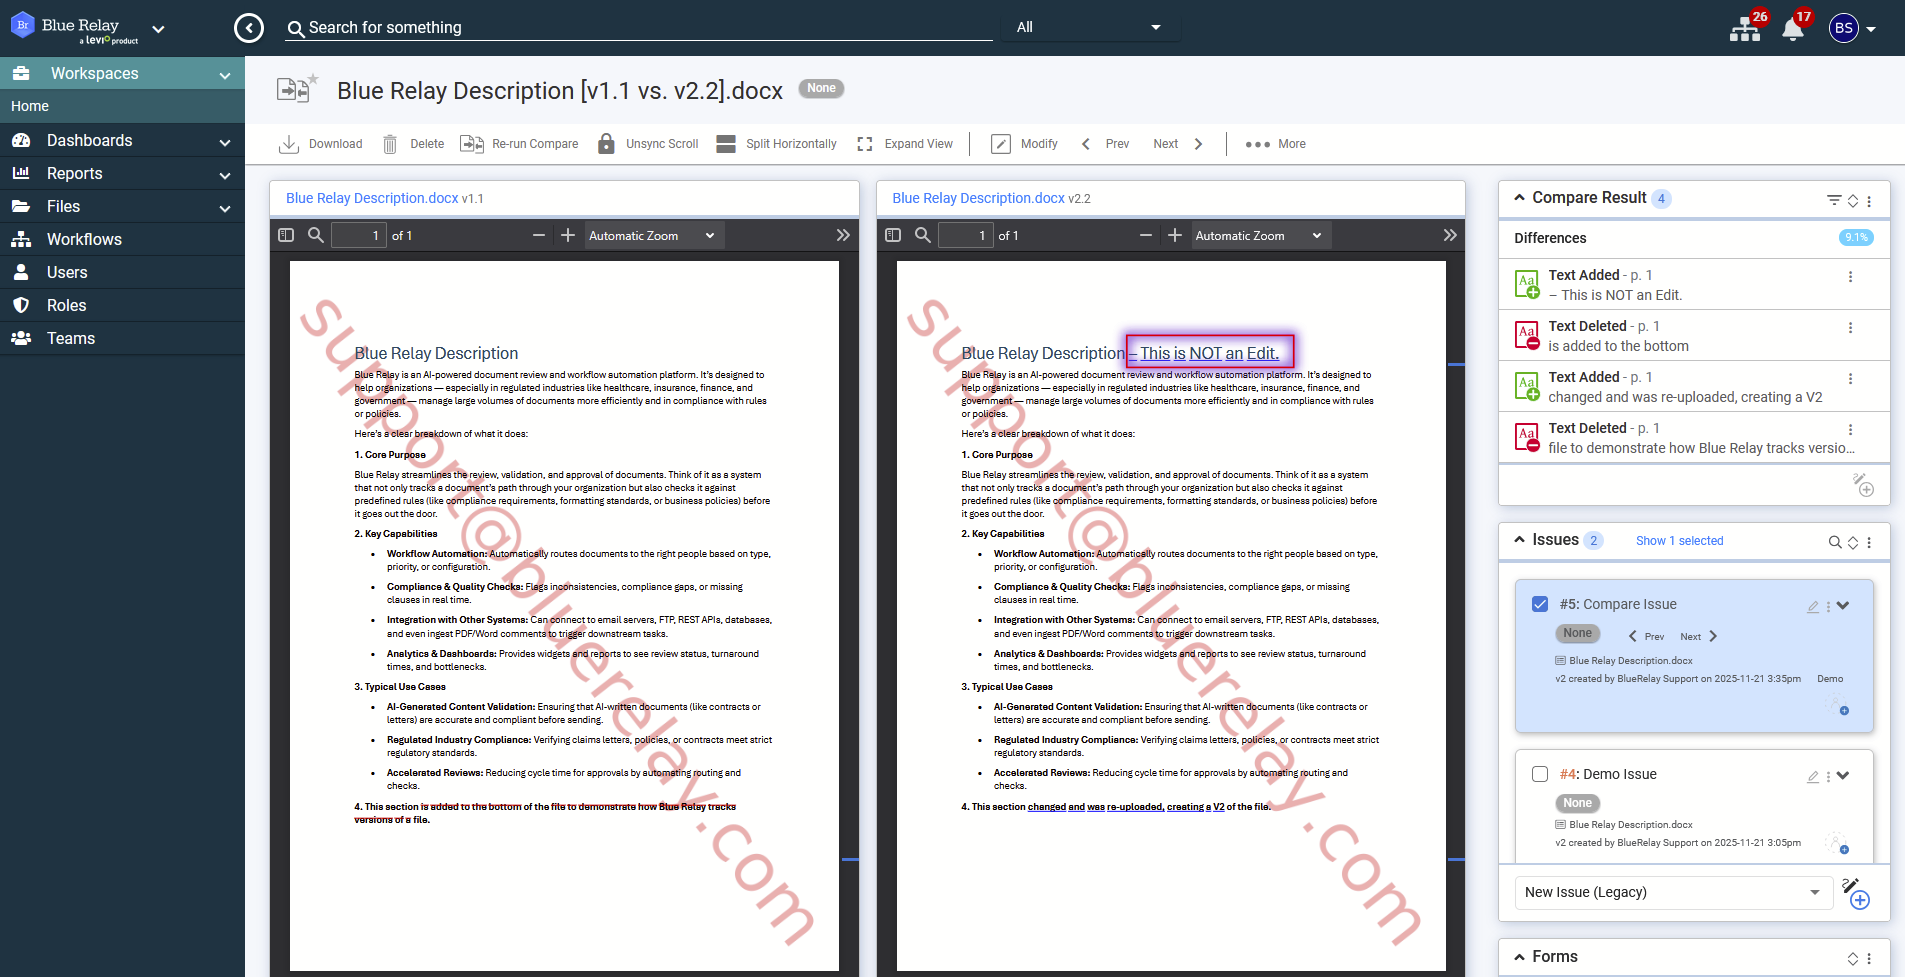Viewport: 1905px width, 977px height.
Task: Click Split Horizontally layout button
Action: 777,144
